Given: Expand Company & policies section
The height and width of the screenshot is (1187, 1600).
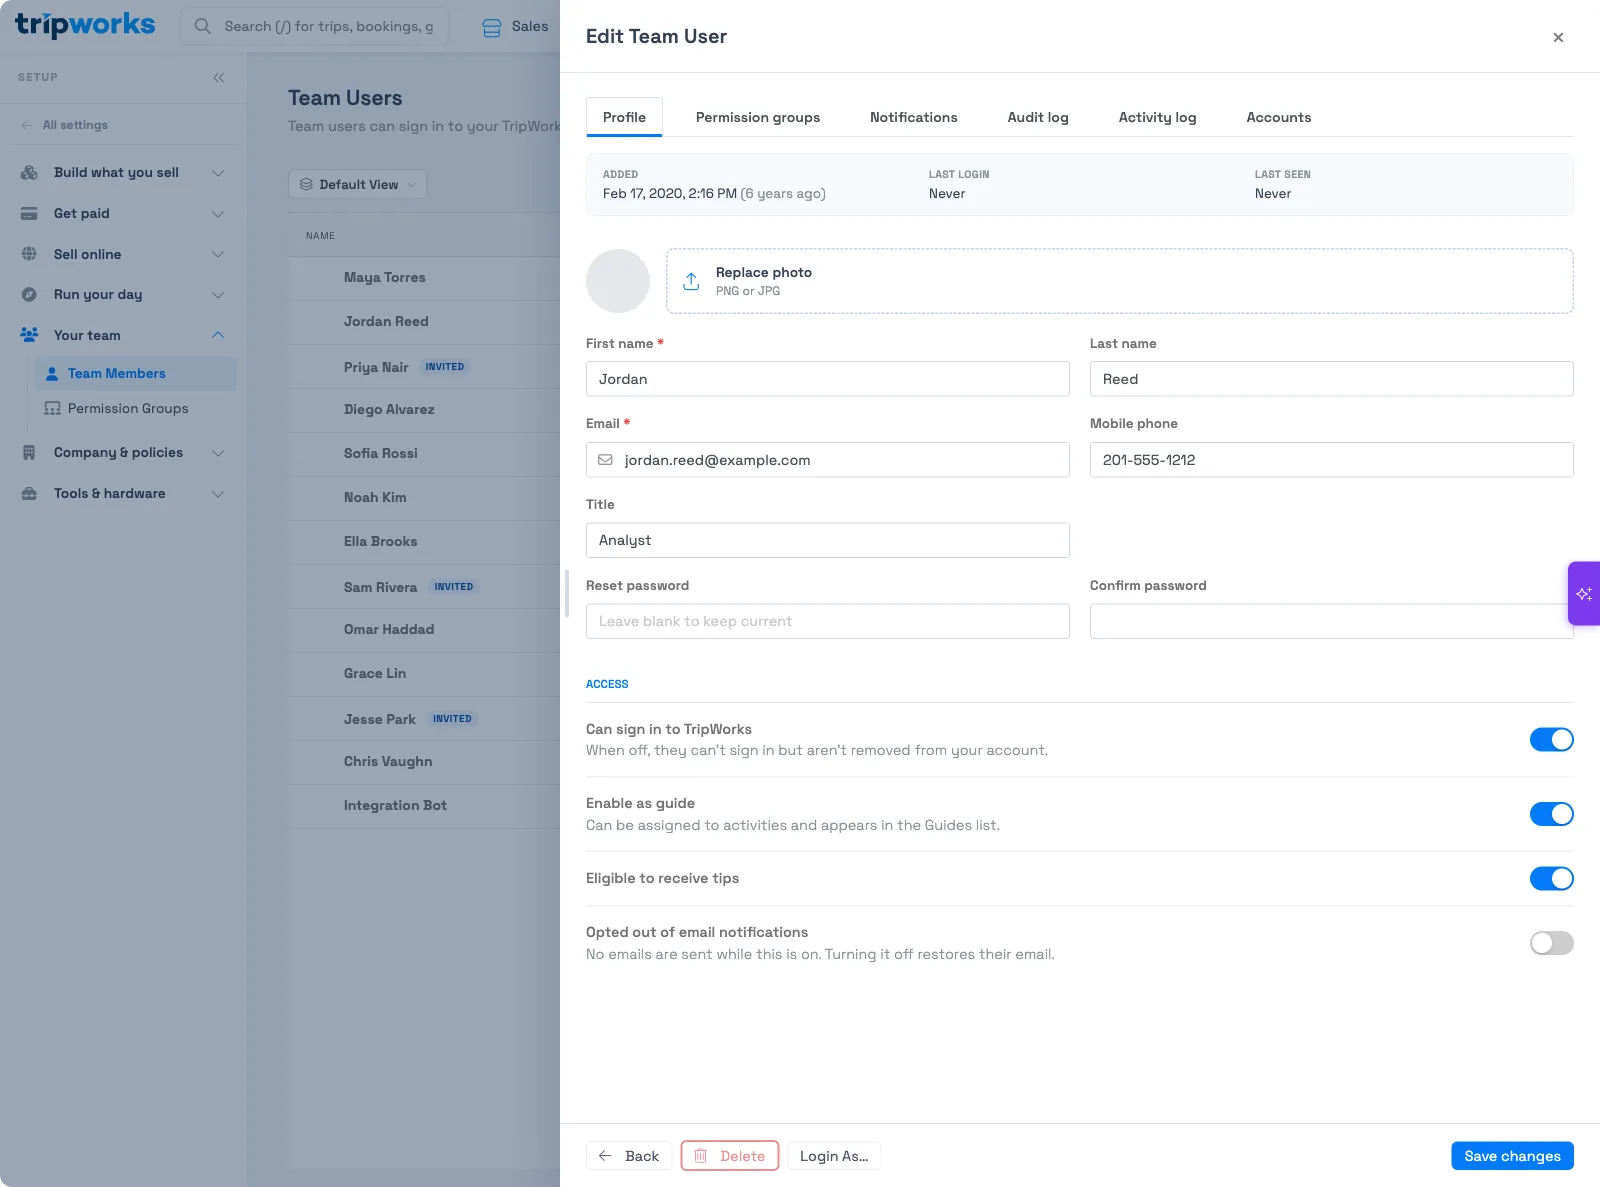Looking at the screenshot, I should tap(218, 453).
